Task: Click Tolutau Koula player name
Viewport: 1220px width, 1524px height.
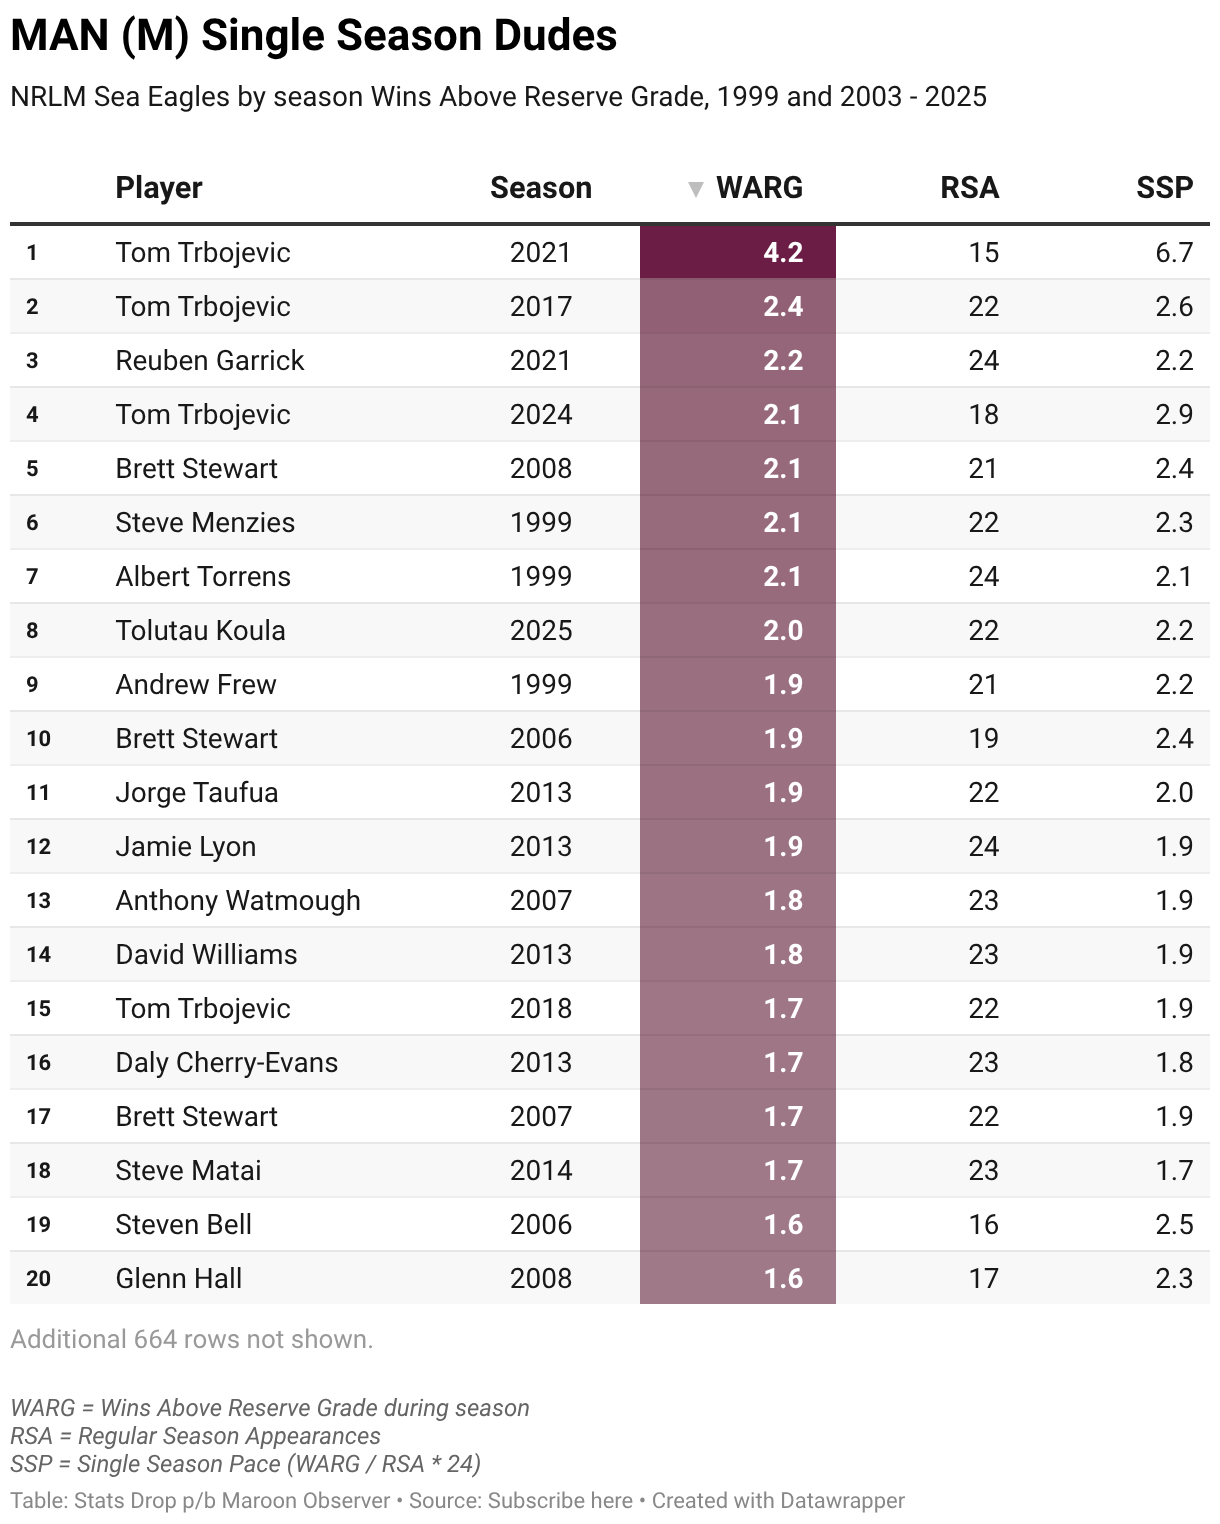Action: pos(200,630)
